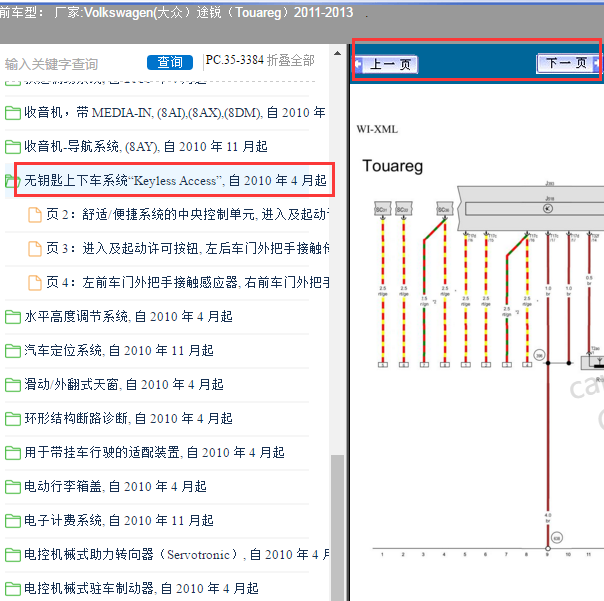
Task: Click PC.35-3384 code label
Action: [x=235, y=60]
